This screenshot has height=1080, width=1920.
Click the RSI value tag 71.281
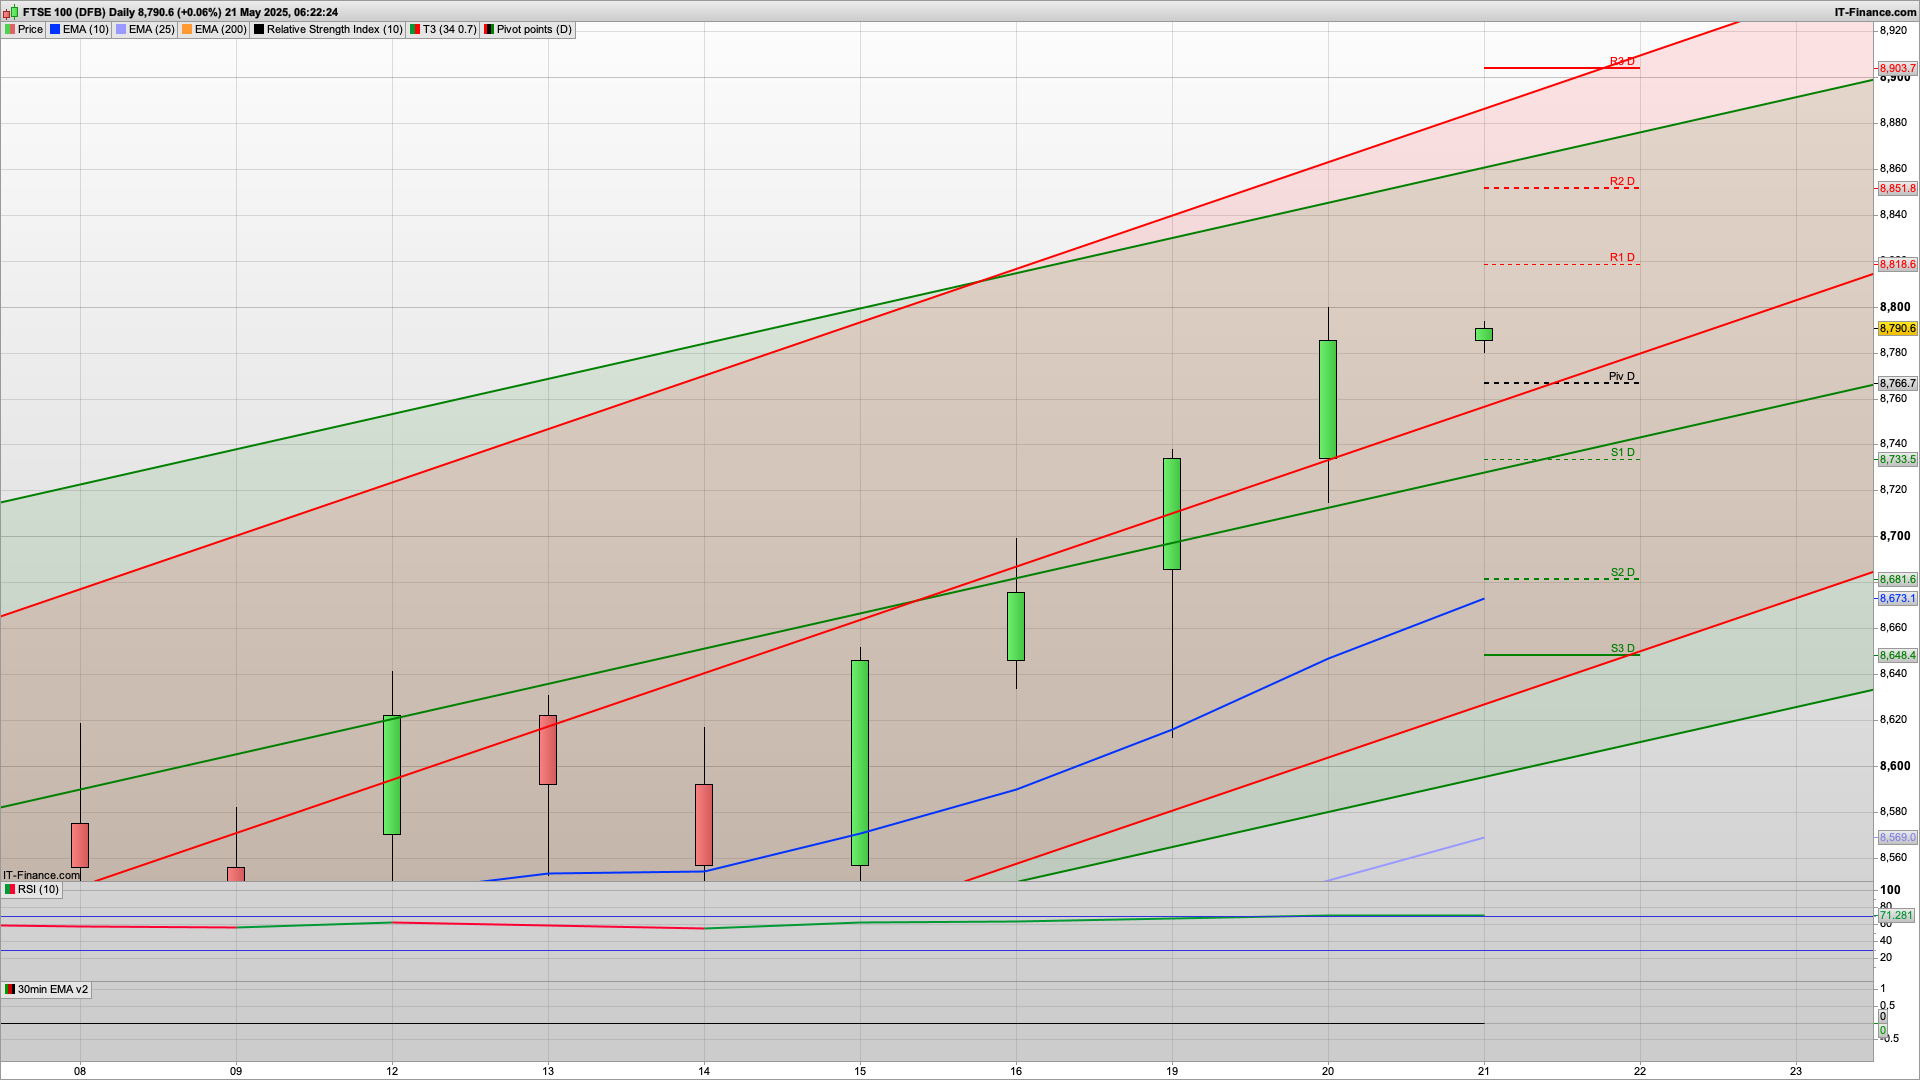tap(1895, 915)
